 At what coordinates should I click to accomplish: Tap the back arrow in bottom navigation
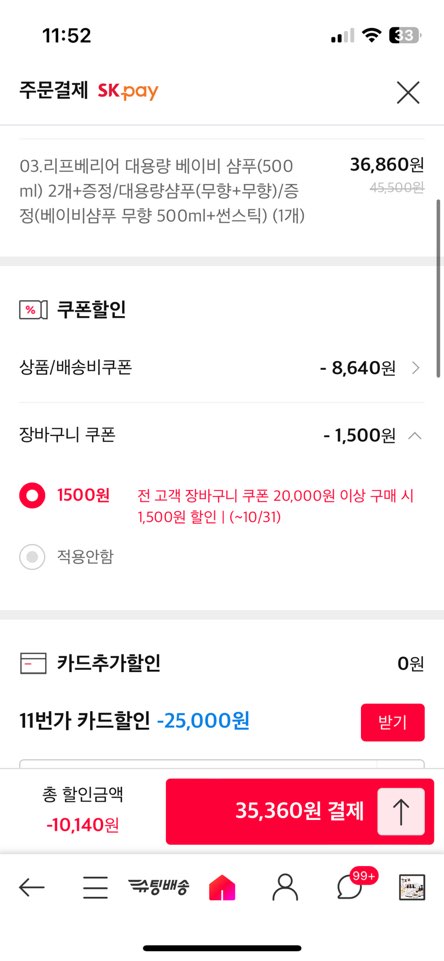31,886
